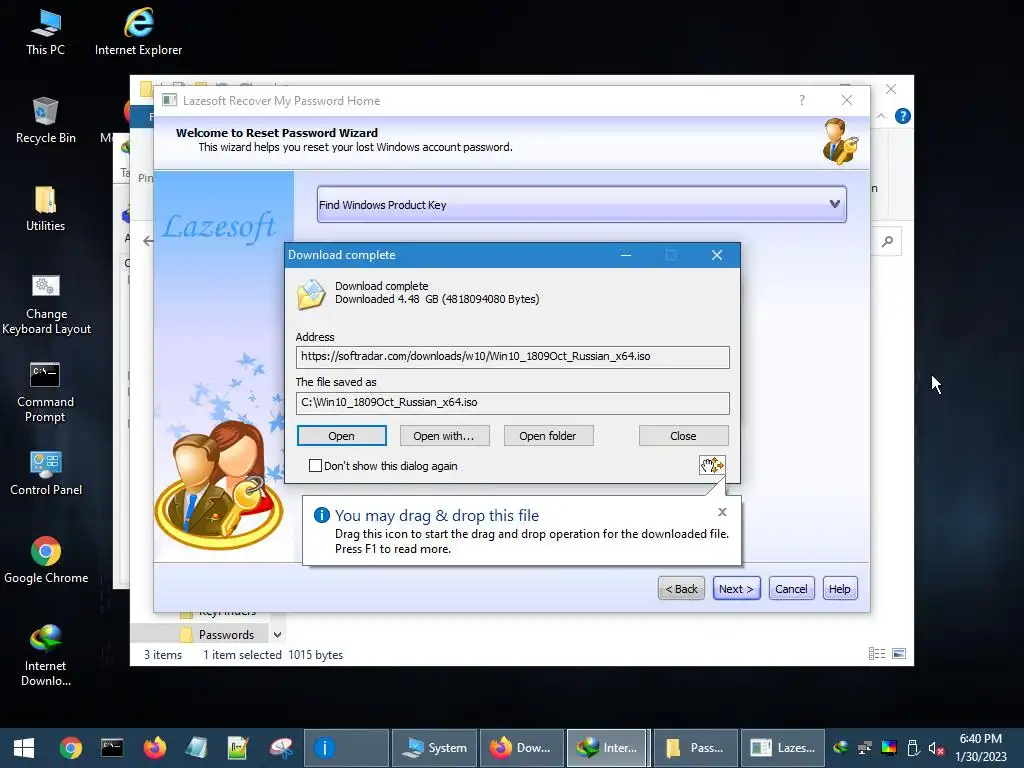Open the Utilities folder on desktop

tap(45, 208)
